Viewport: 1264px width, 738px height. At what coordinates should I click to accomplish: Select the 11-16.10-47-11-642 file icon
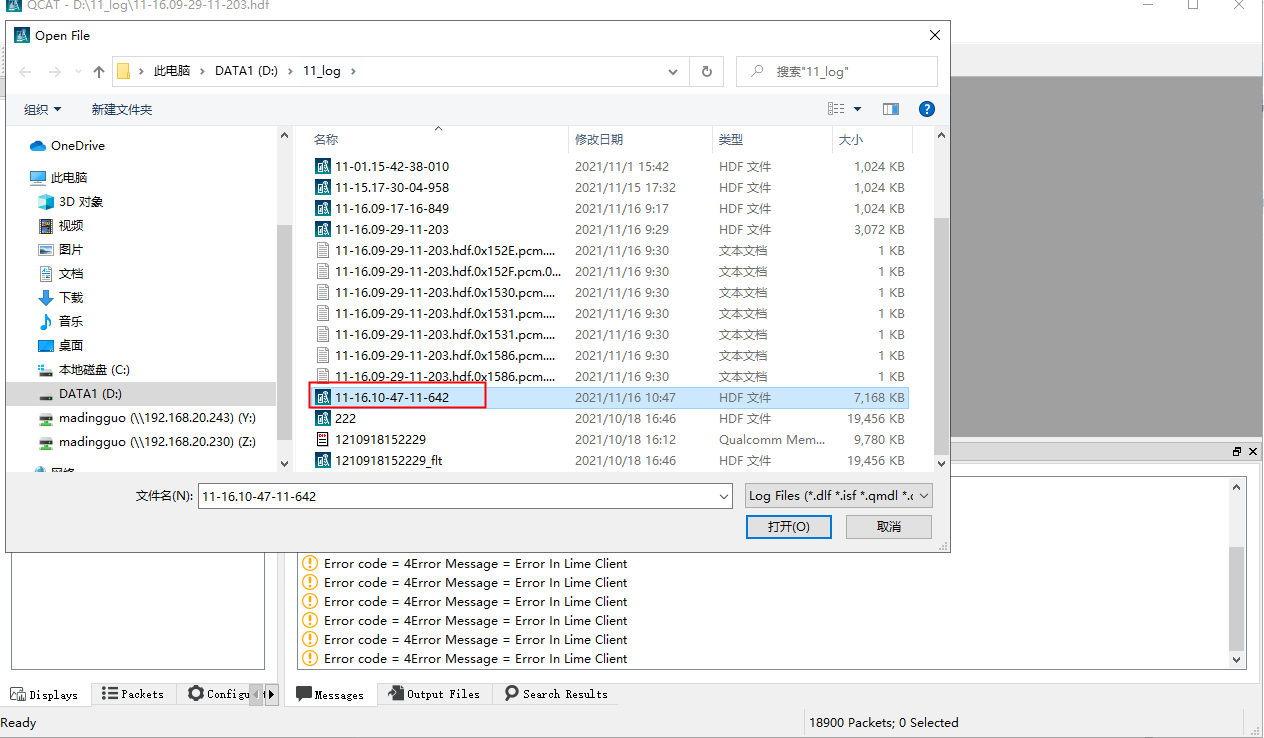[x=323, y=397]
